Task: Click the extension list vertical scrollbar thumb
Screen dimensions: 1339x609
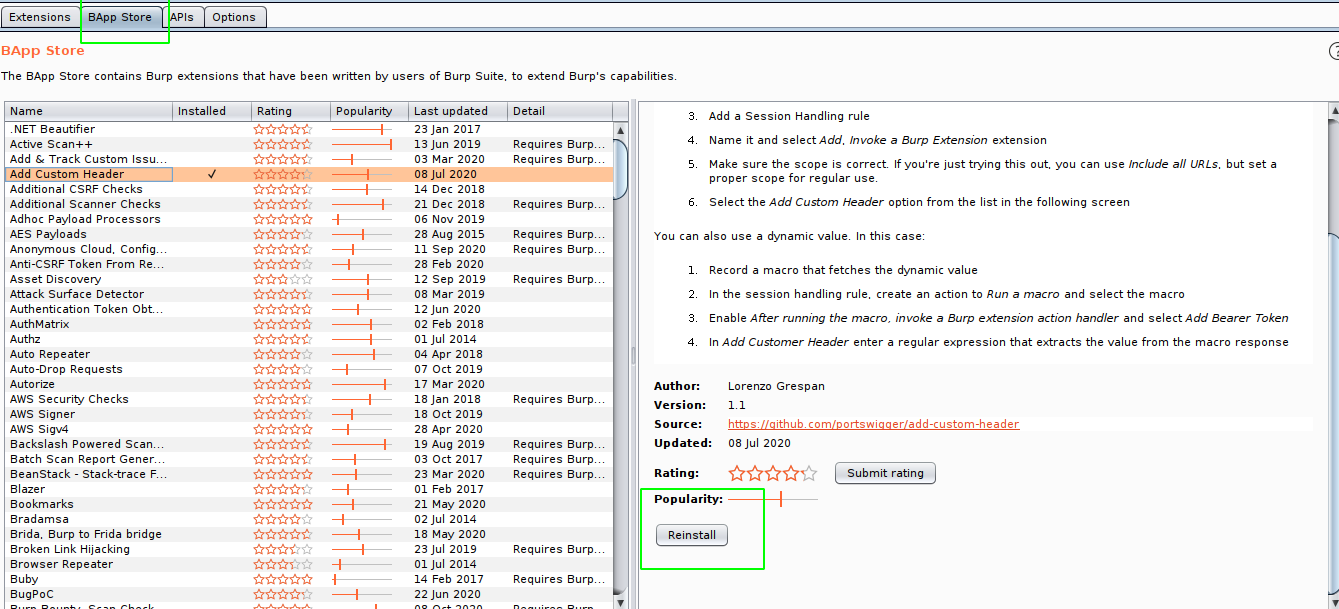Action: tap(621, 170)
